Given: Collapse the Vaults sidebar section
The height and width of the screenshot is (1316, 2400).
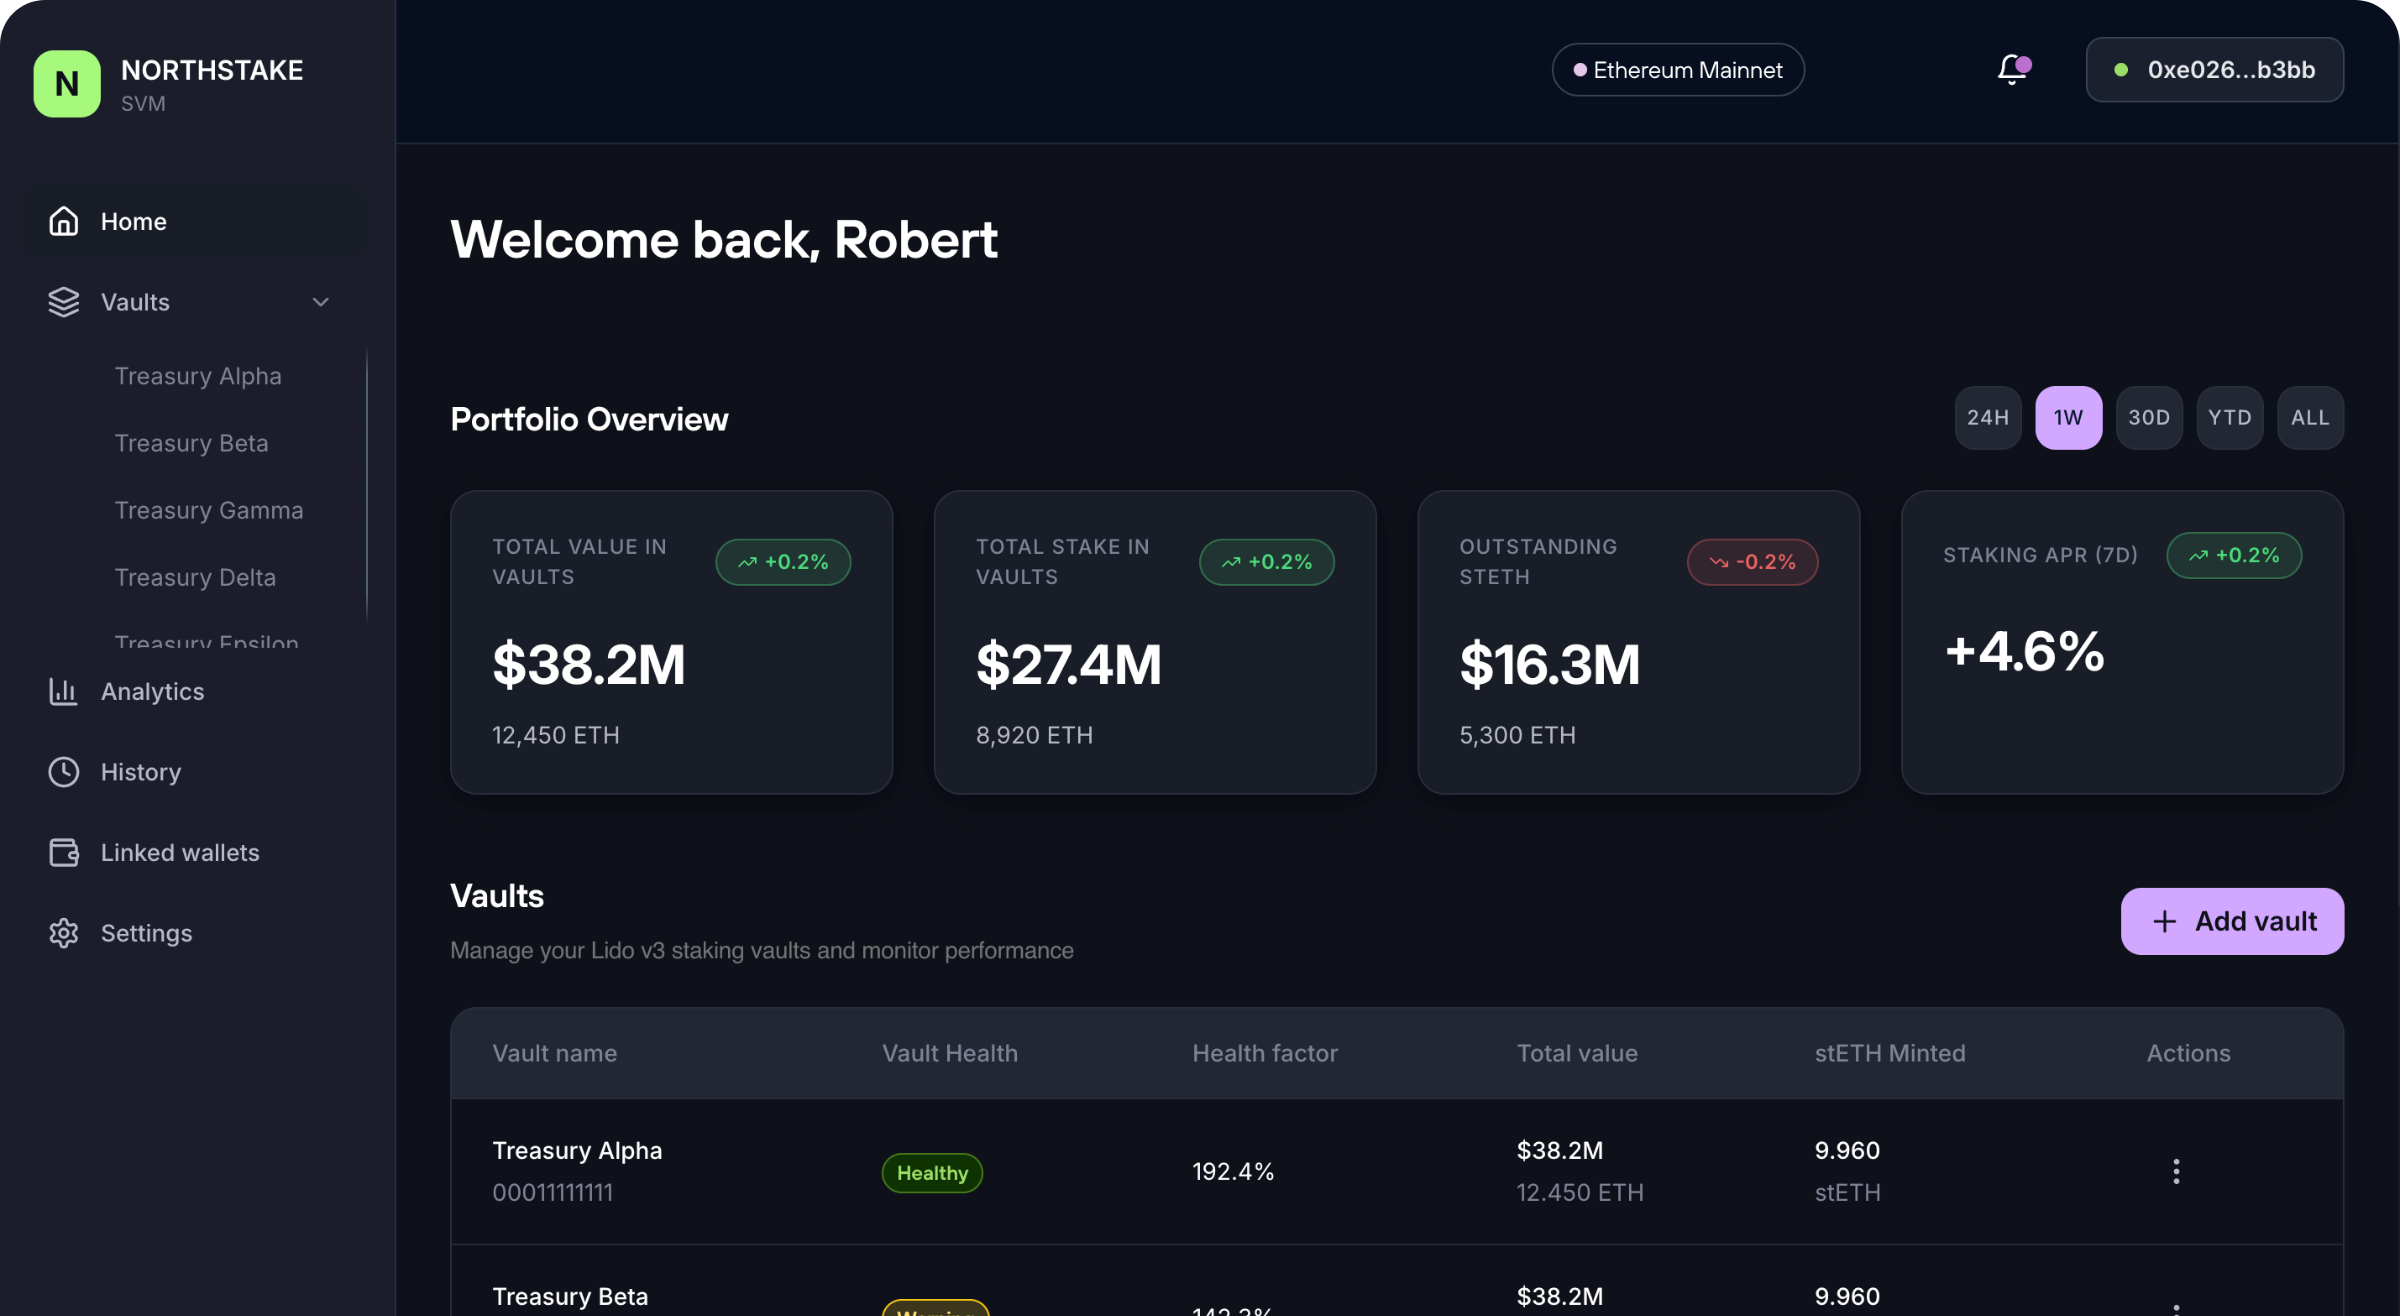Looking at the screenshot, I should pyautogui.click(x=319, y=301).
